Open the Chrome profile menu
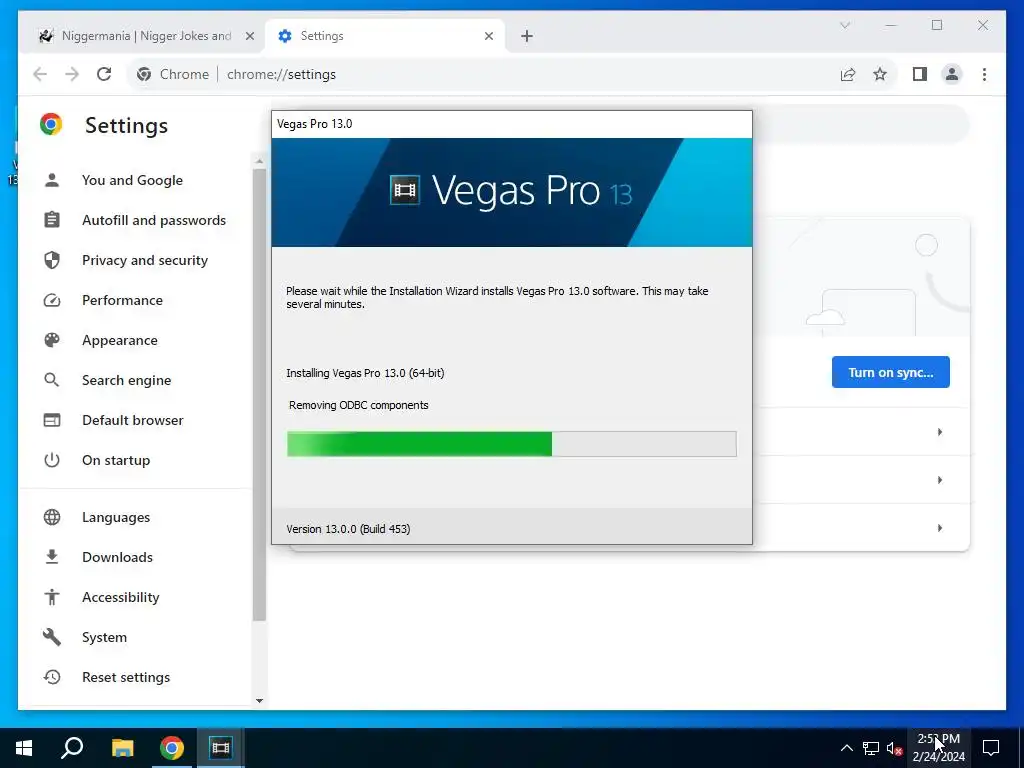The height and width of the screenshot is (768, 1024). click(x=952, y=74)
